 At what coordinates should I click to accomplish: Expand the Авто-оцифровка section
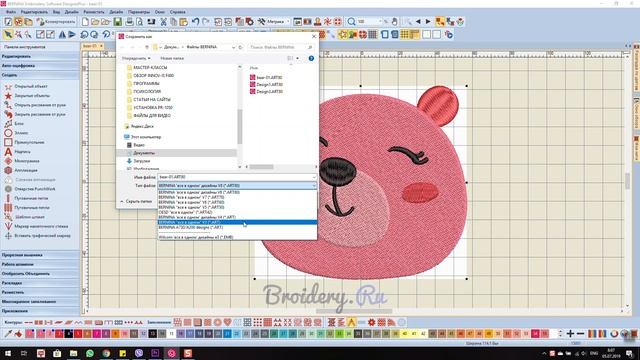tap(40, 66)
